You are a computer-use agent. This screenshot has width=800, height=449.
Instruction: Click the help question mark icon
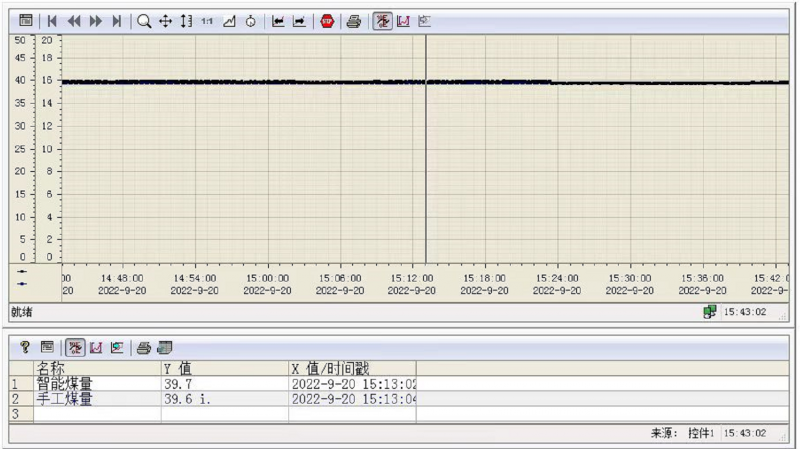point(25,348)
